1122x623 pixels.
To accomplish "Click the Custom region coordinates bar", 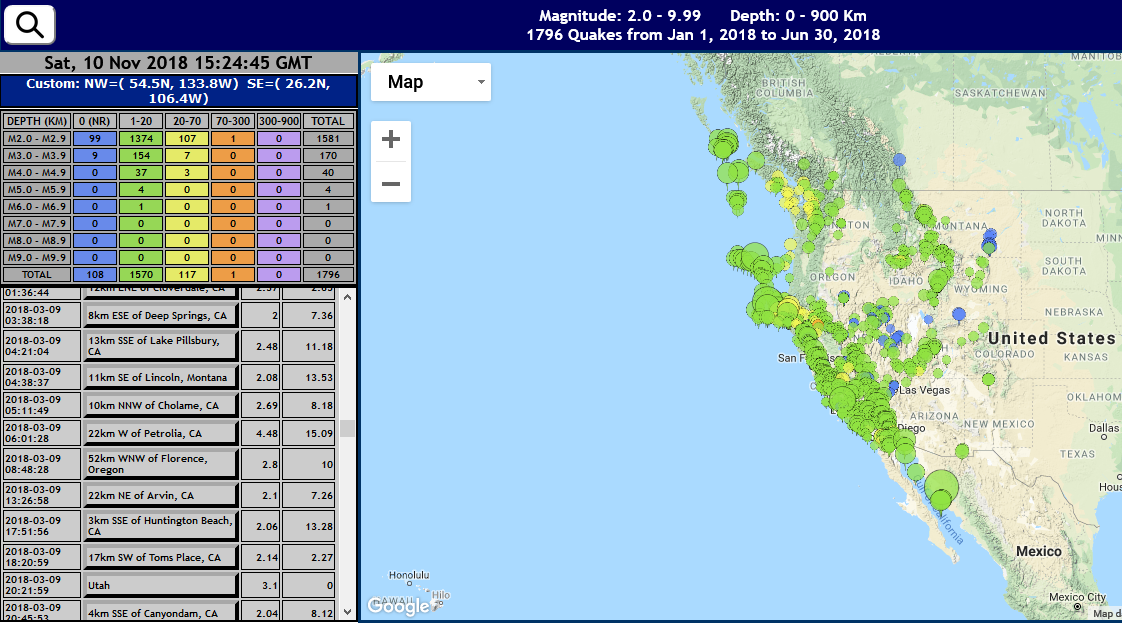I will [178, 91].
